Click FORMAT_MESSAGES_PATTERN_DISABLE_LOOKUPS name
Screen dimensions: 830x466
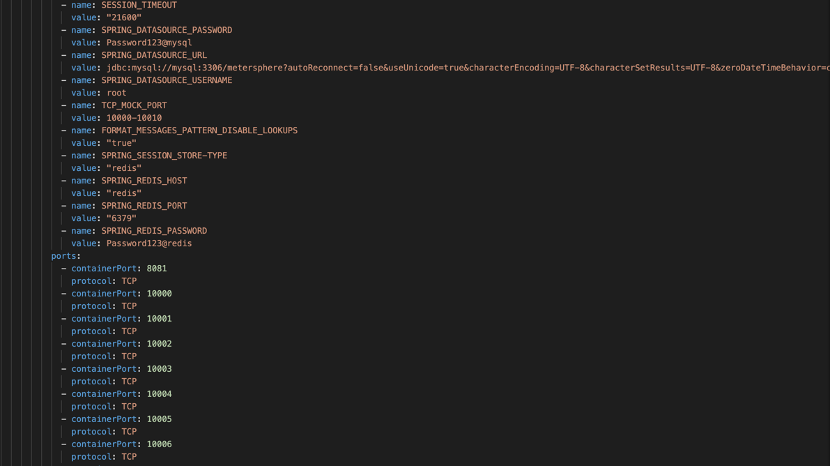(200, 130)
